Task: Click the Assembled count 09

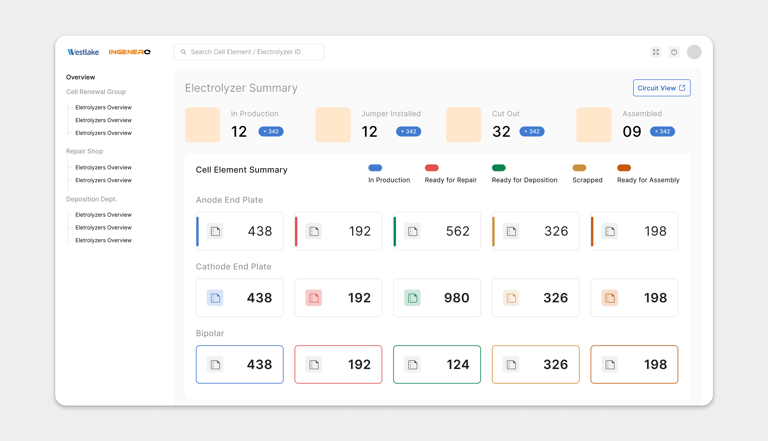Action: click(632, 132)
